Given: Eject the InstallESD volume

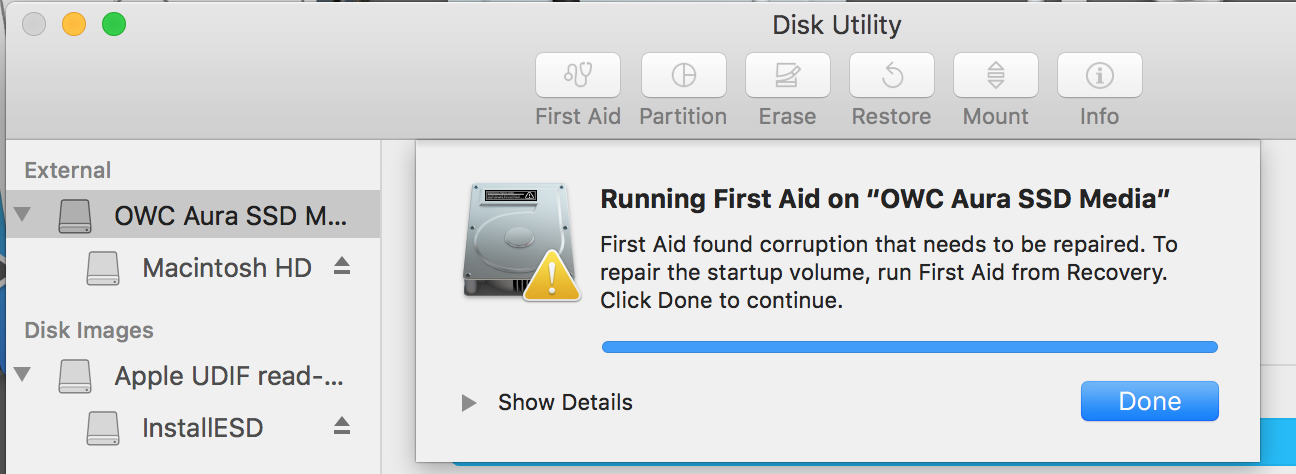Looking at the screenshot, I should coord(342,427).
